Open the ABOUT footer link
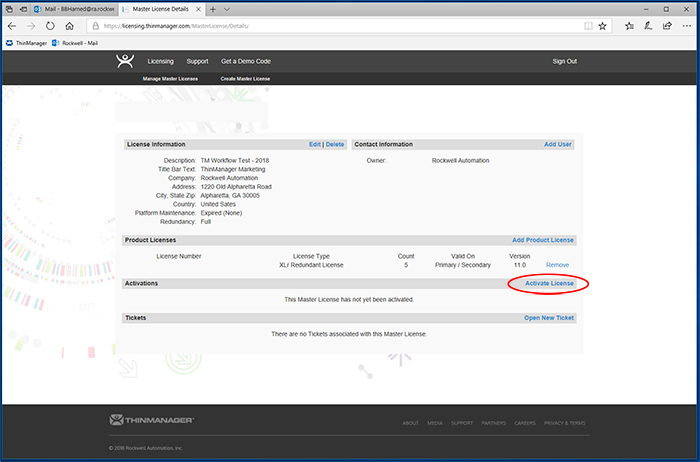The image size is (700, 462). (410, 423)
